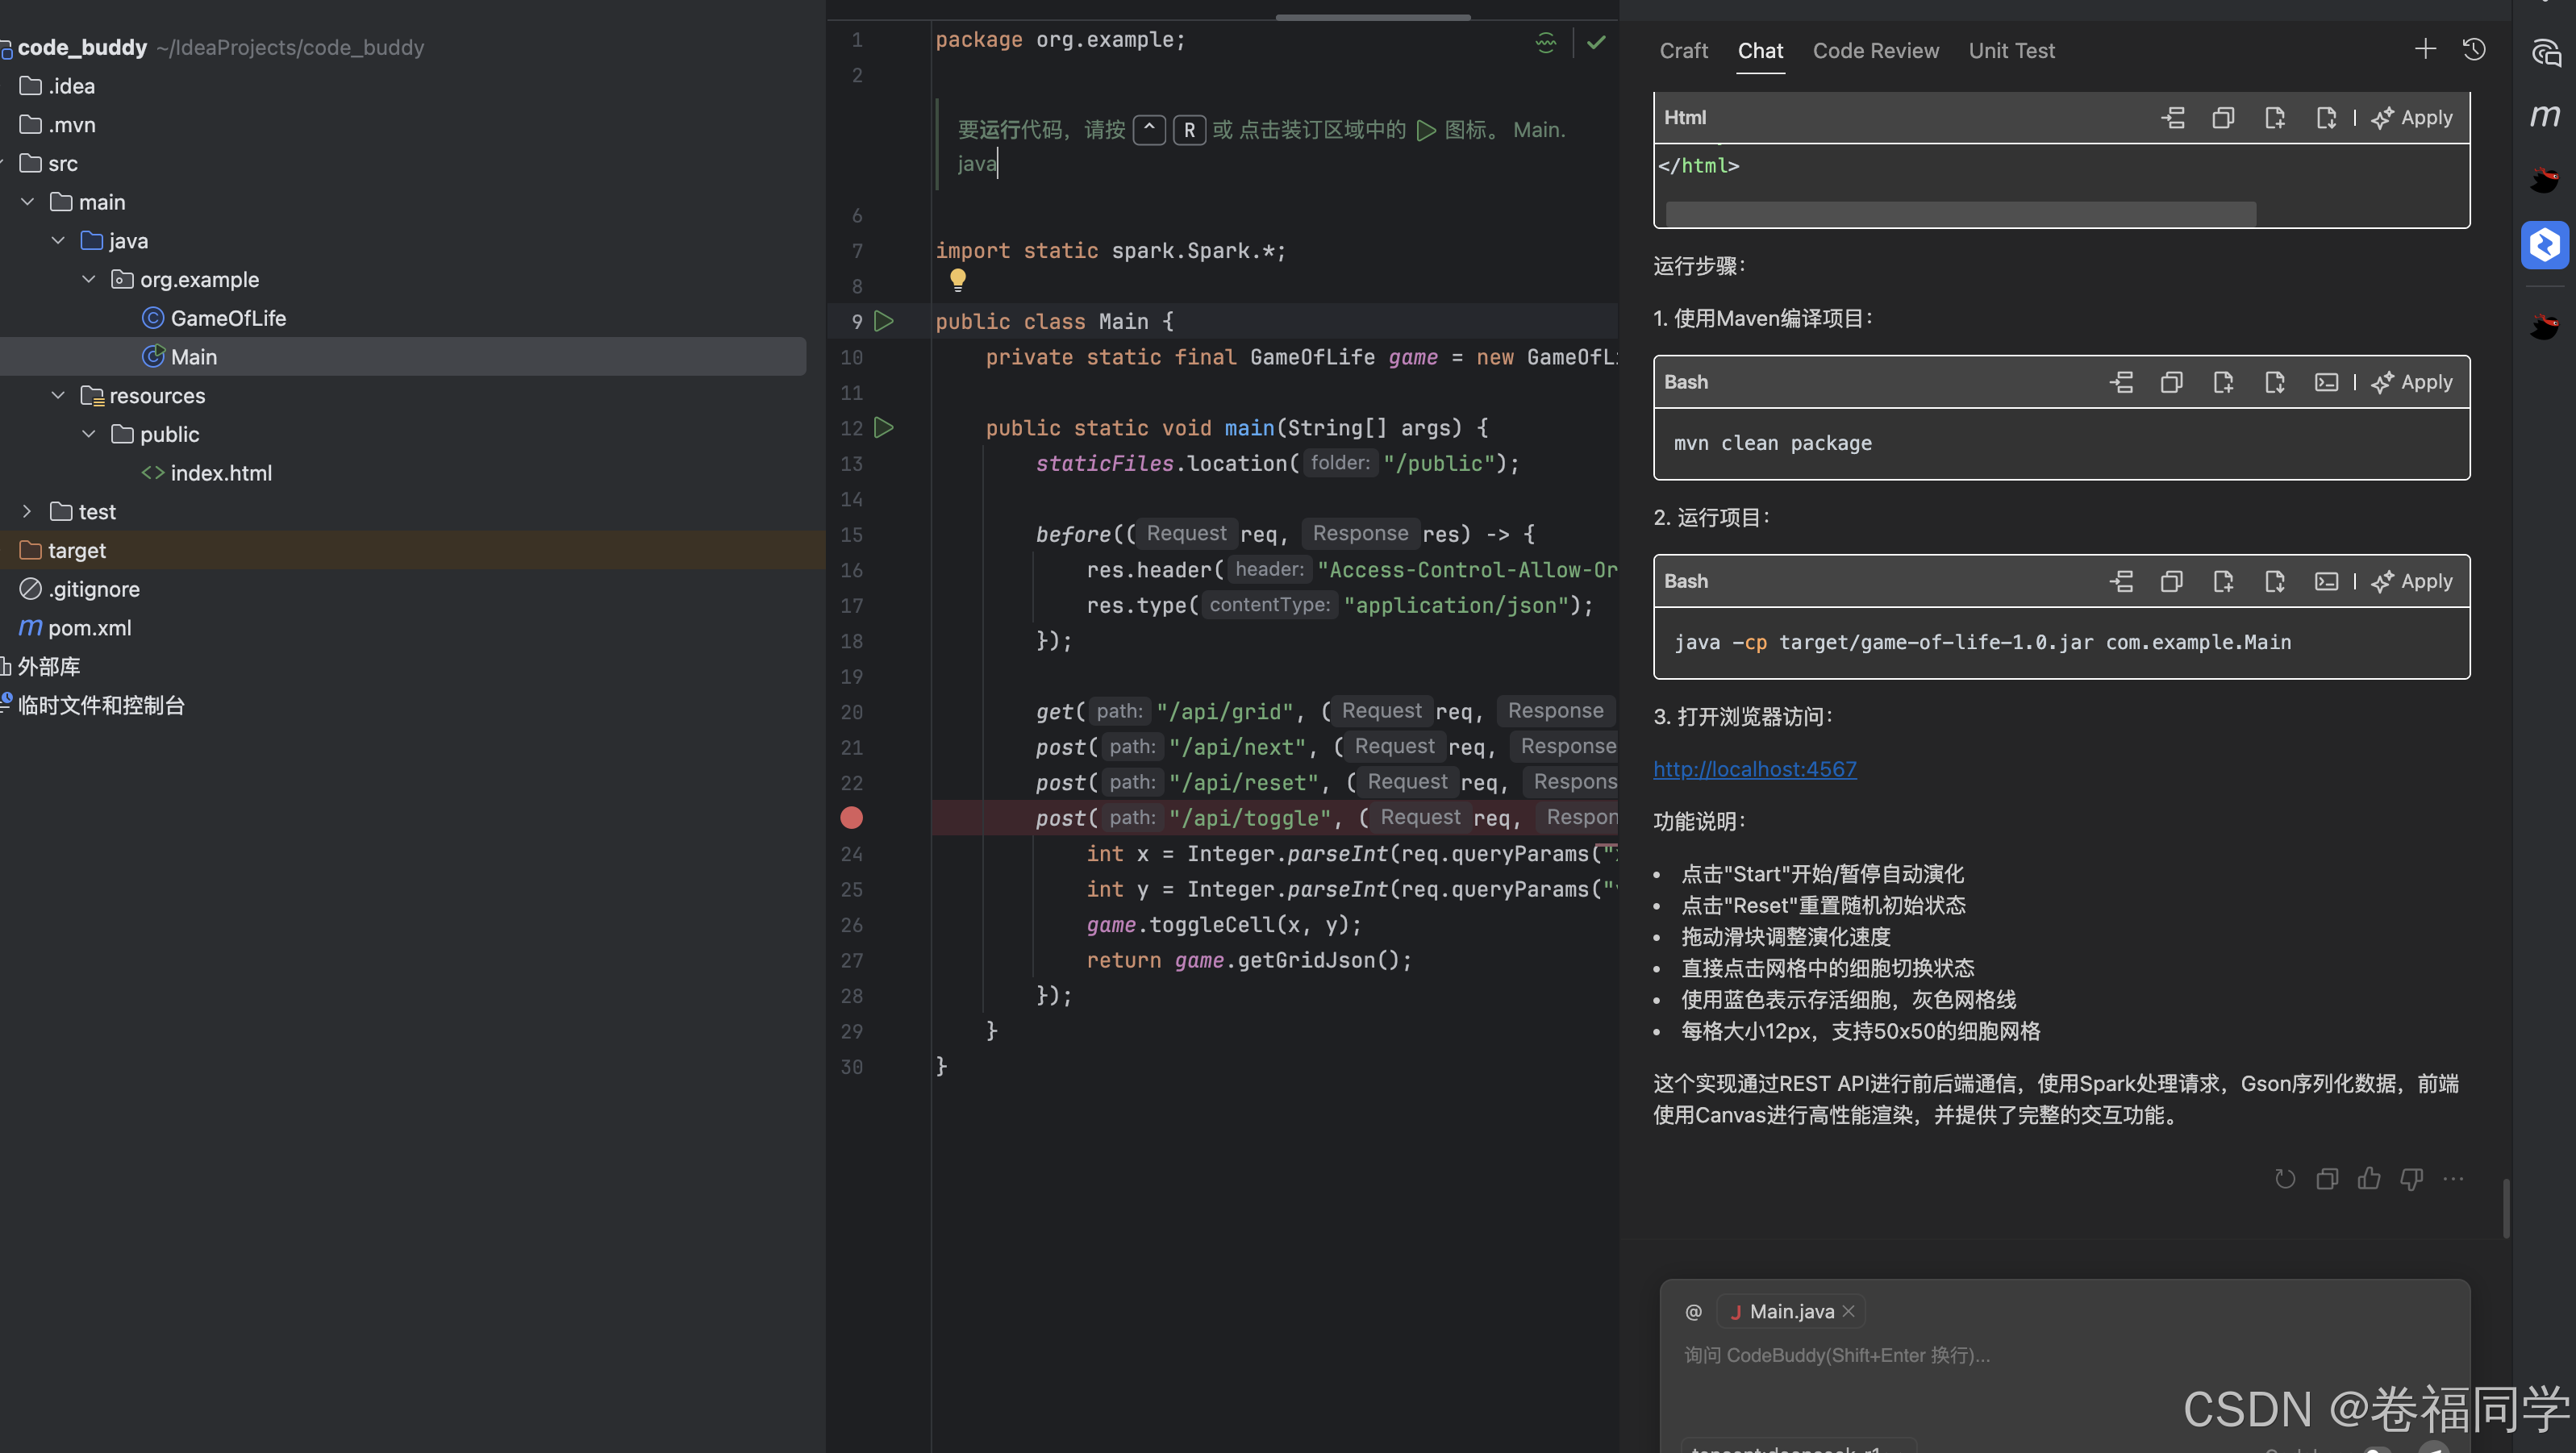This screenshot has width=2576, height=1453.
Task: Toggle breakpoint on the /api/toggle line
Action: 852,818
